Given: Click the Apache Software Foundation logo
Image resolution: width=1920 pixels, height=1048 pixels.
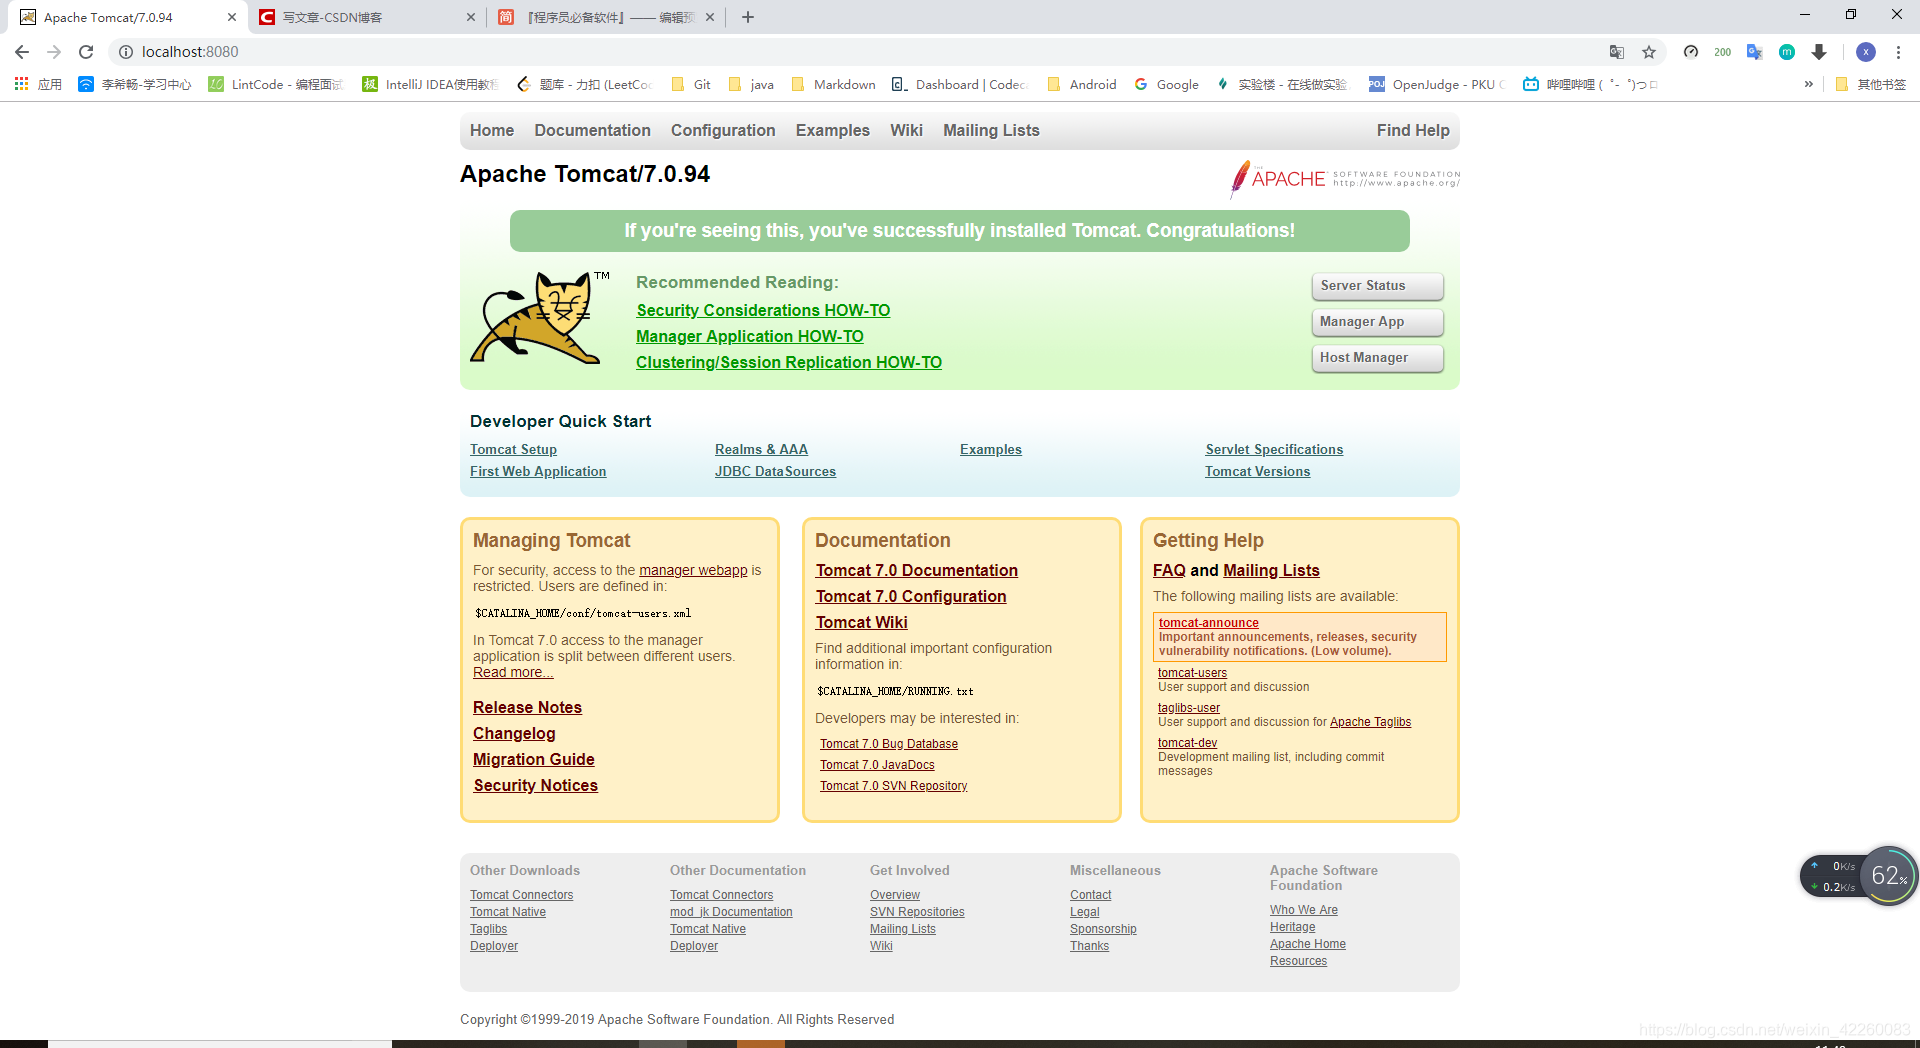Looking at the screenshot, I should pyautogui.click(x=1345, y=178).
